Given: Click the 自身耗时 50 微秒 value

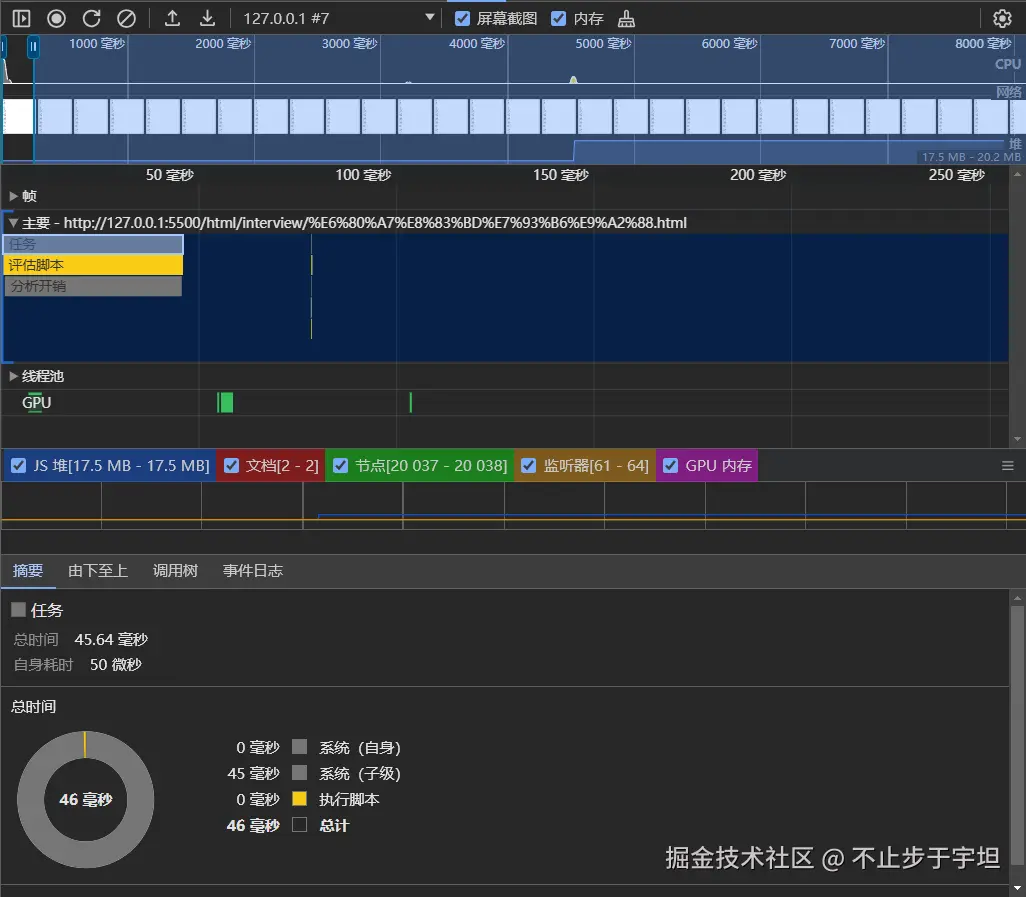Looking at the screenshot, I should 116,665.
